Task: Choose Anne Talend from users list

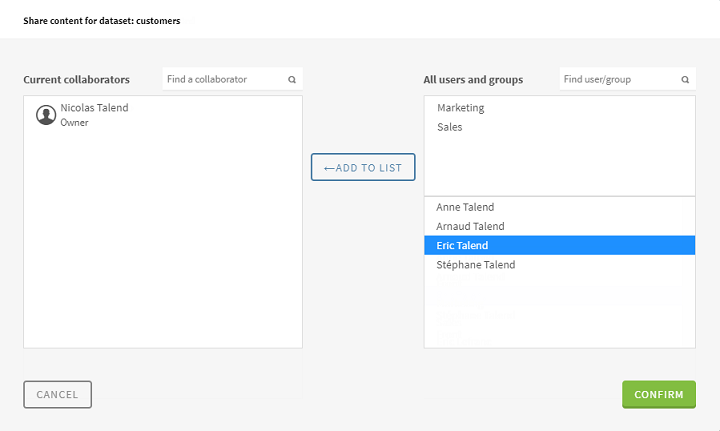Action: (465, 207)
